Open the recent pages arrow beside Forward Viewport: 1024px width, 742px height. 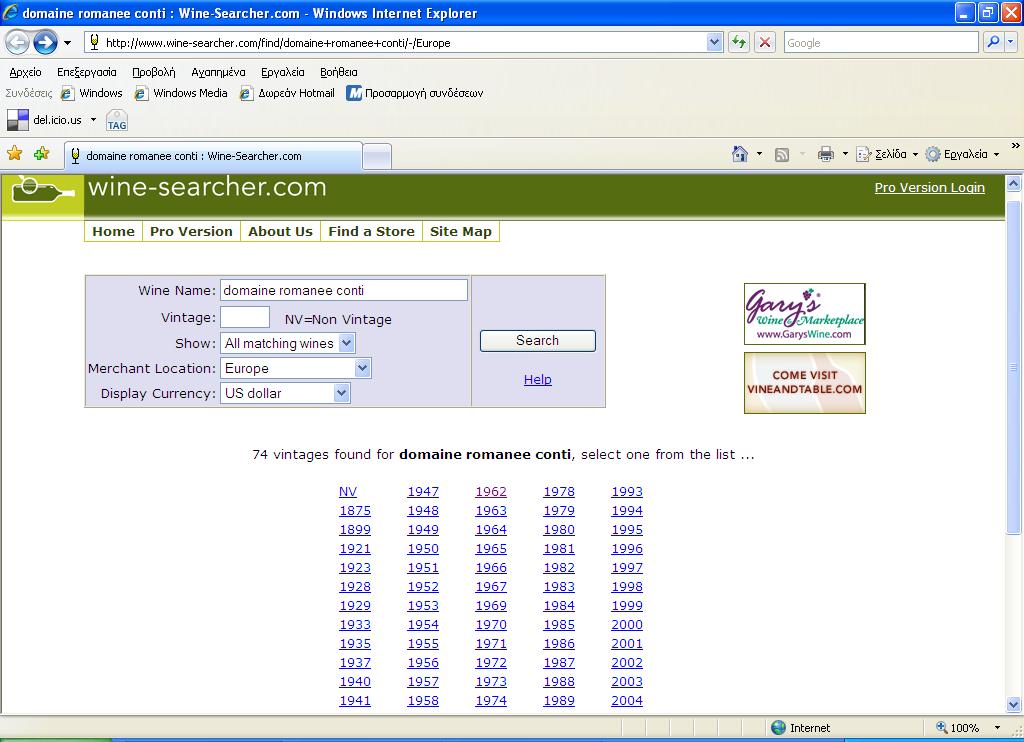pos(67,43)
